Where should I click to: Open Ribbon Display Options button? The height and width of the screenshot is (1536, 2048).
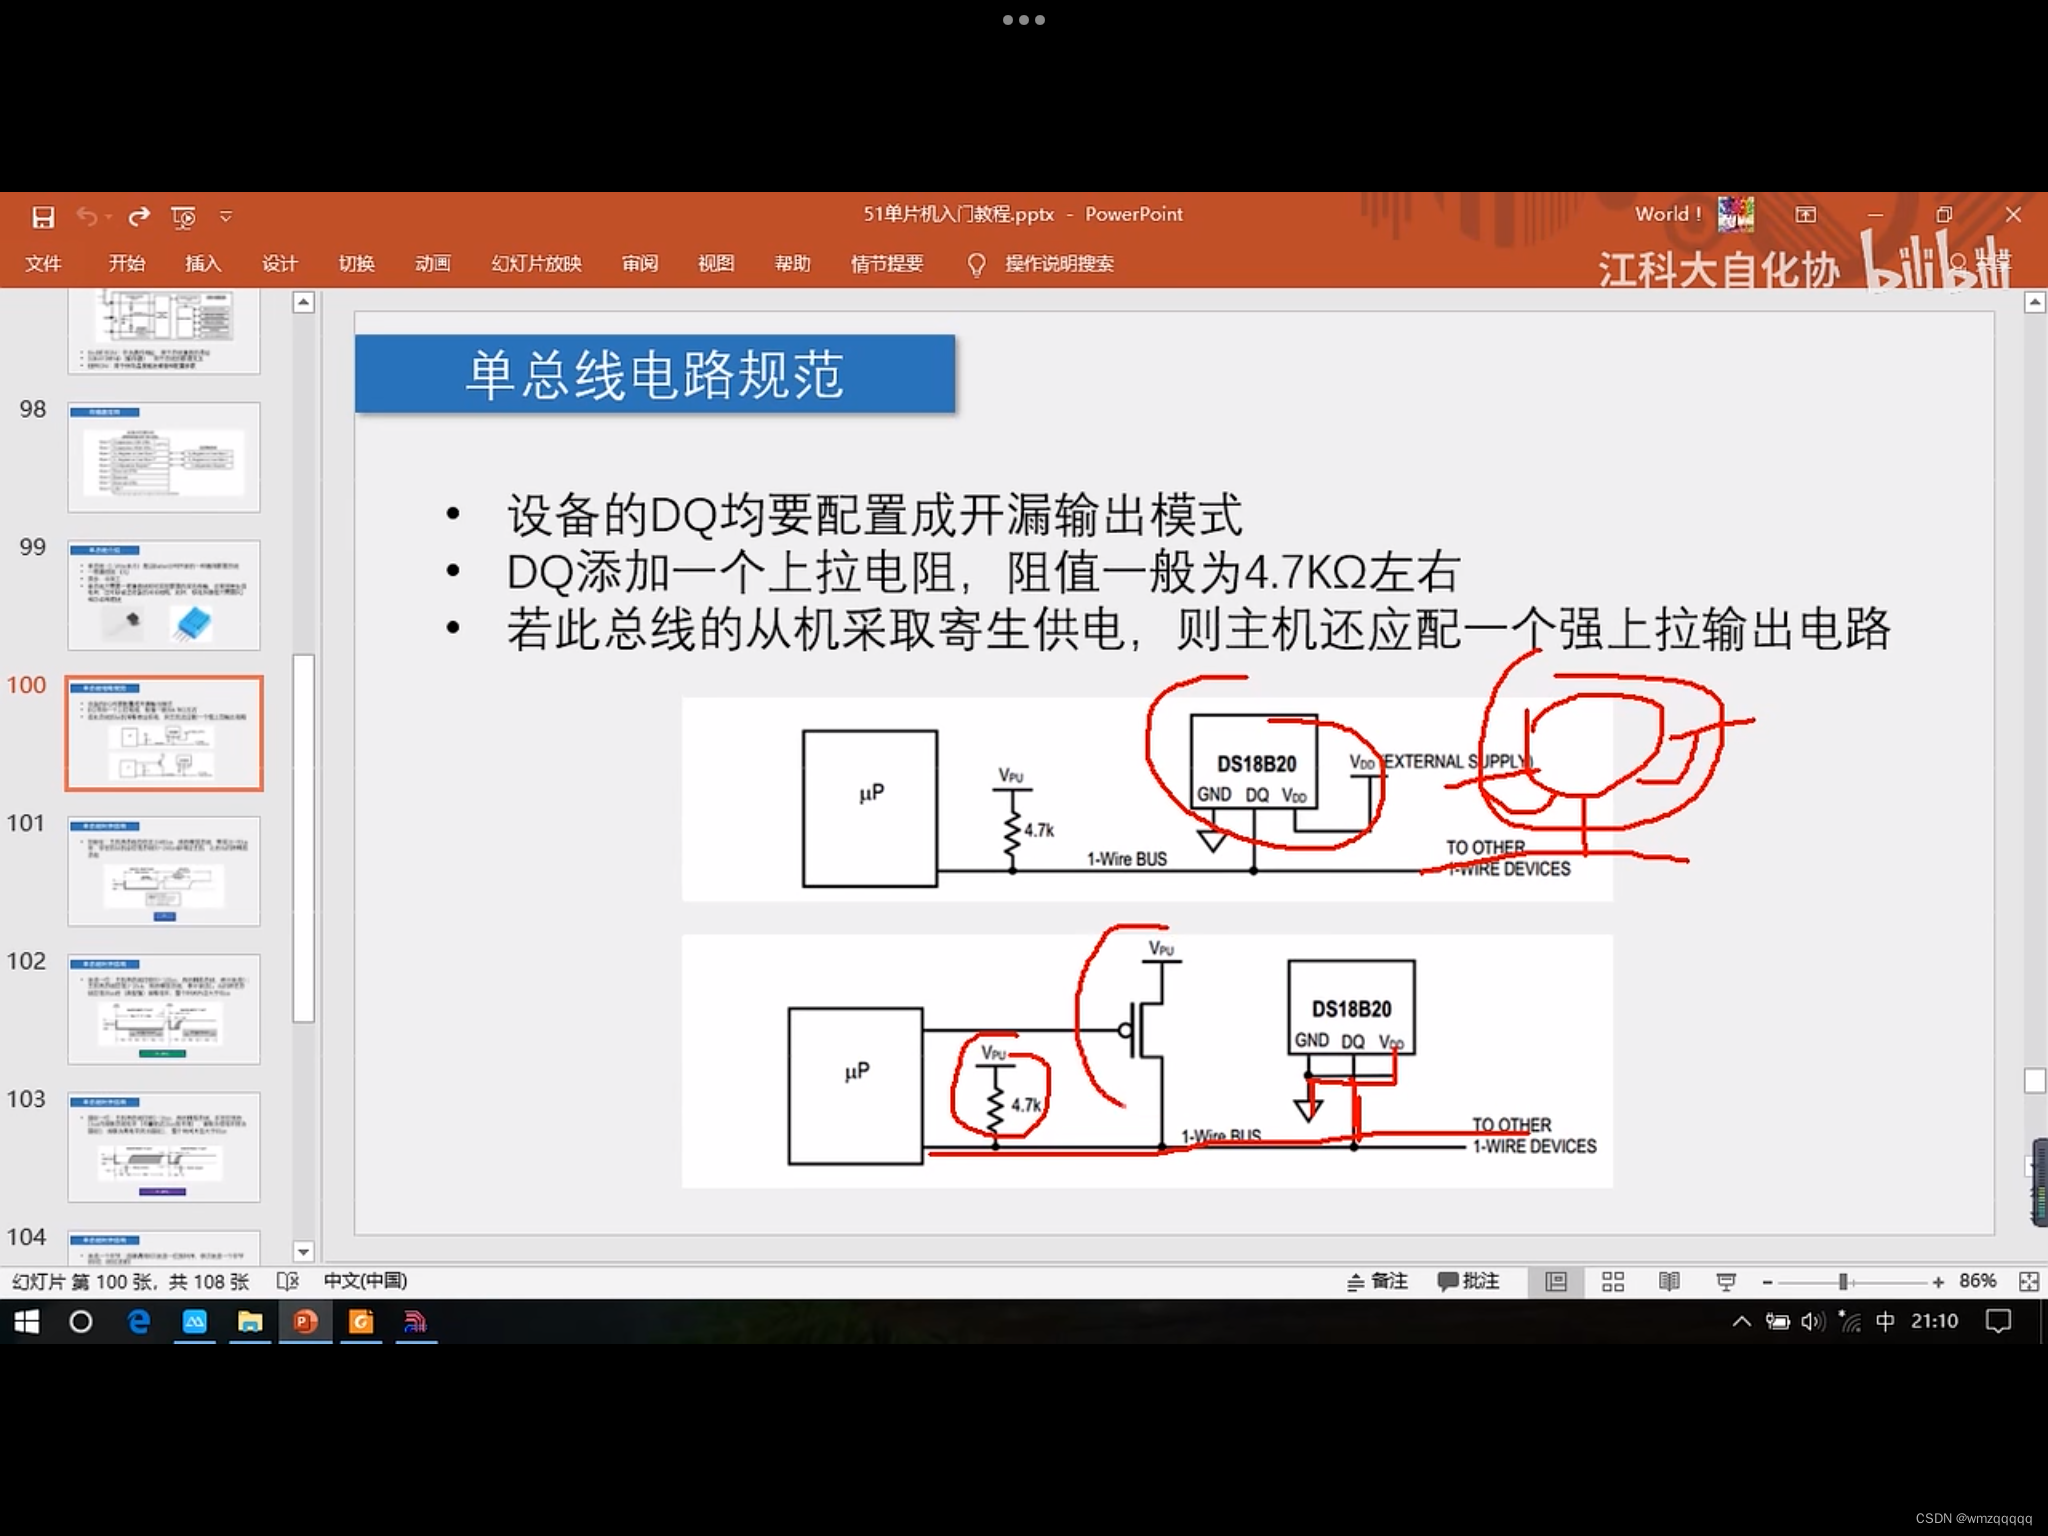pyautogui.click(x=1805, y=215)
